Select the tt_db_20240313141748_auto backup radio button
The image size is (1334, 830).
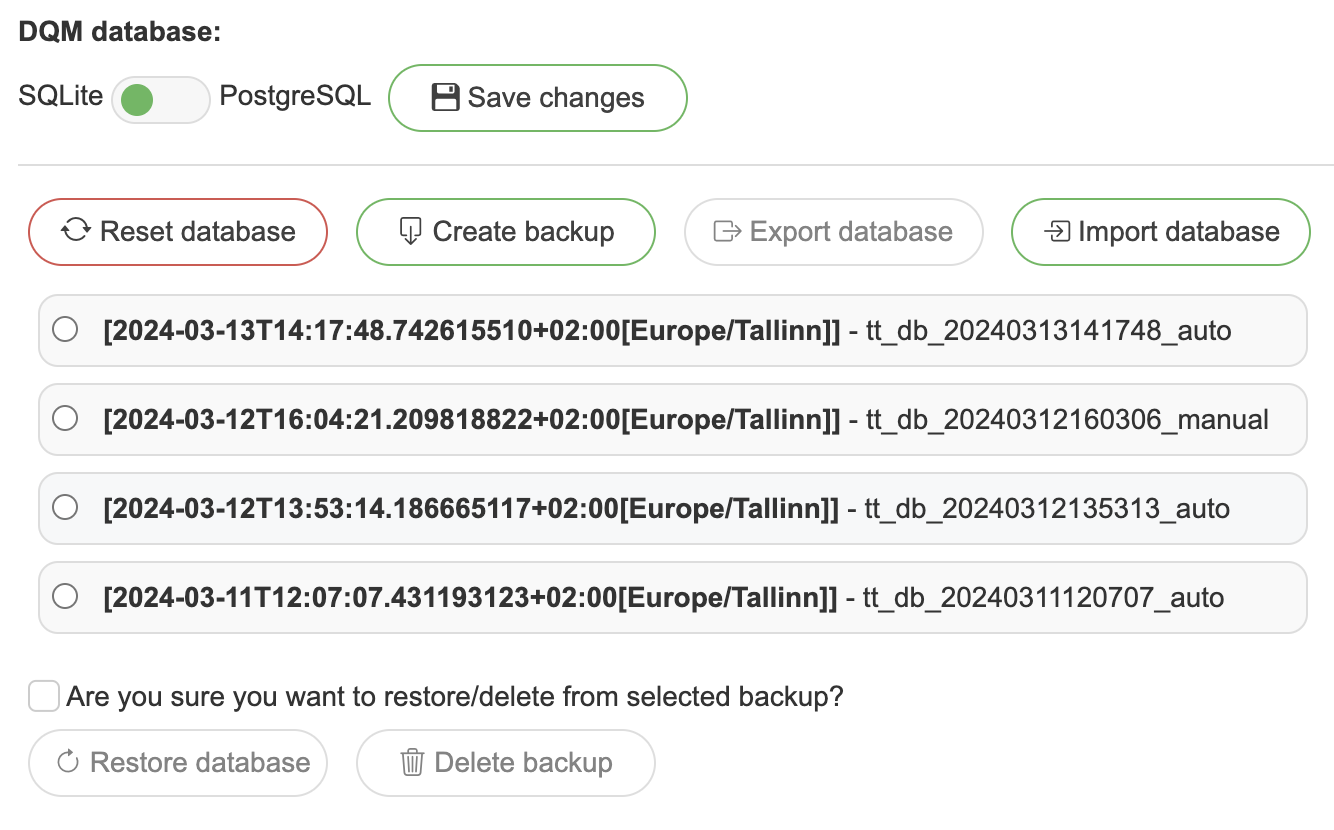coord(65,329)
